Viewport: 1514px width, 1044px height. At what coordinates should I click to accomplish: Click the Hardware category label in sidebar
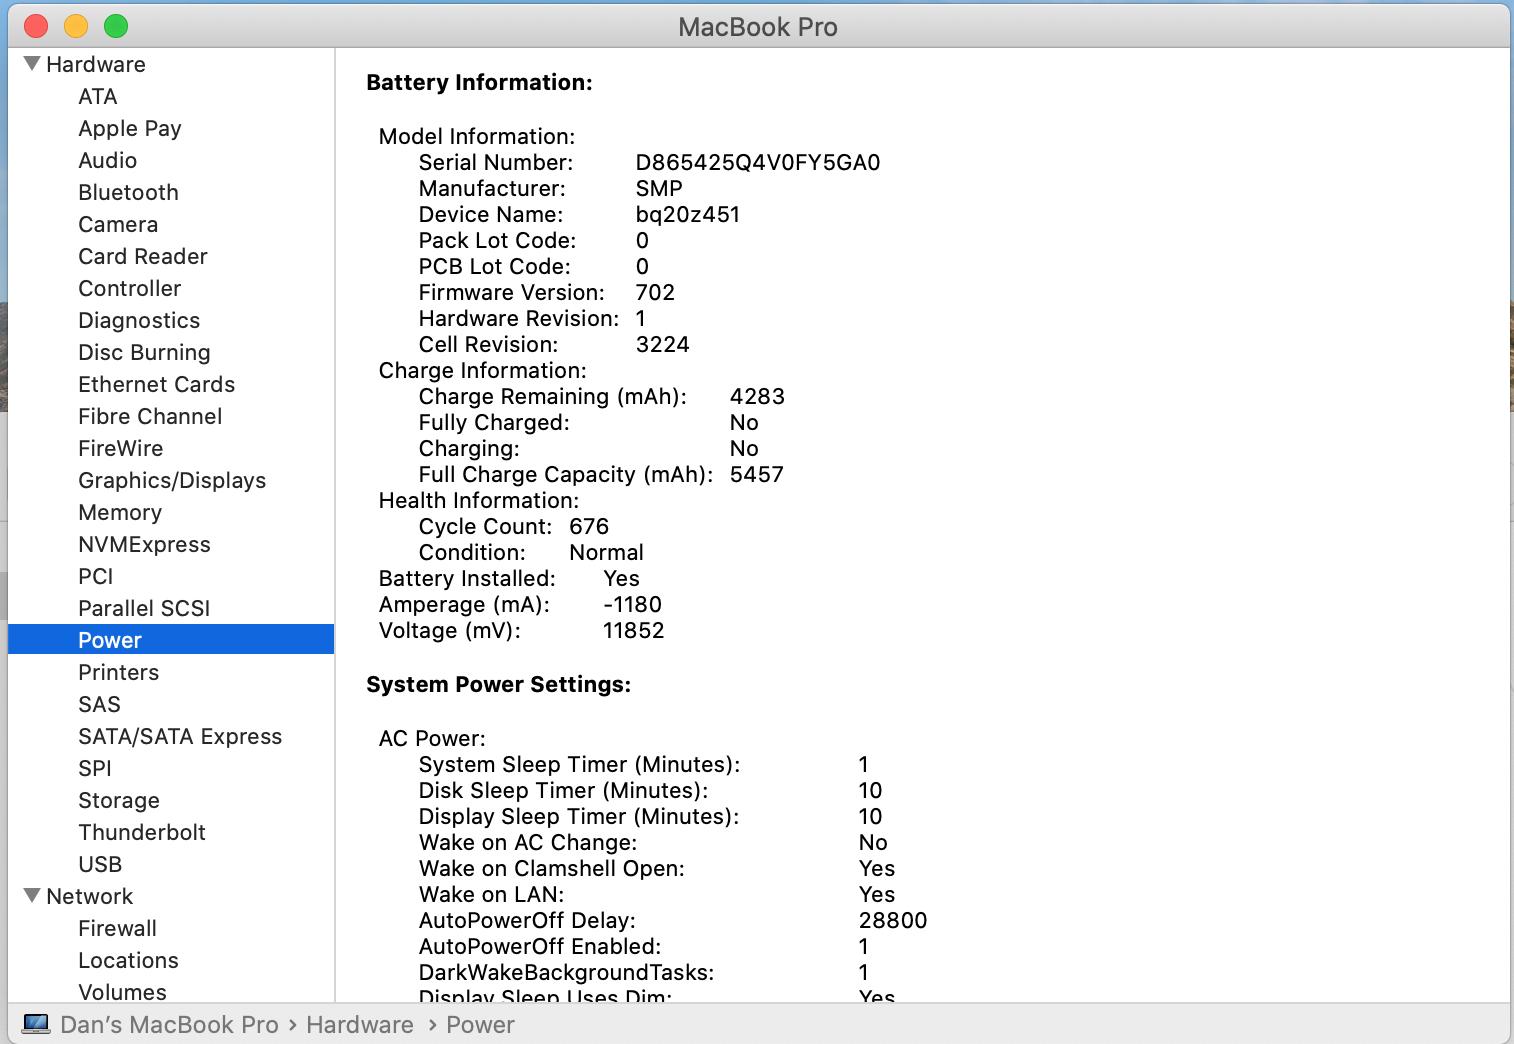[96, 64]
